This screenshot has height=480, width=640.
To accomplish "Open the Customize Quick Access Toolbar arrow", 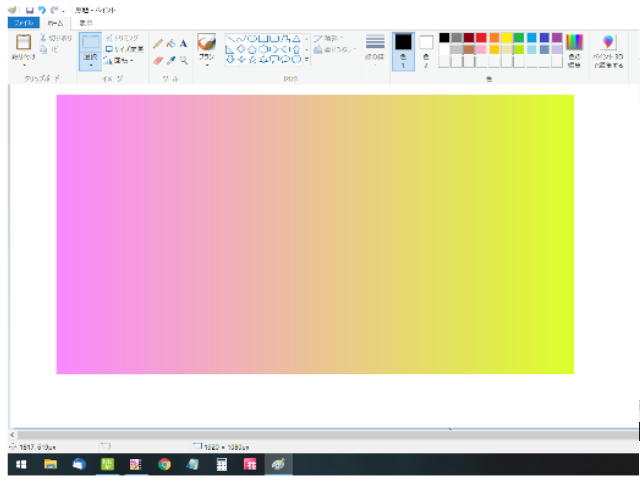I will pos(64,11).
